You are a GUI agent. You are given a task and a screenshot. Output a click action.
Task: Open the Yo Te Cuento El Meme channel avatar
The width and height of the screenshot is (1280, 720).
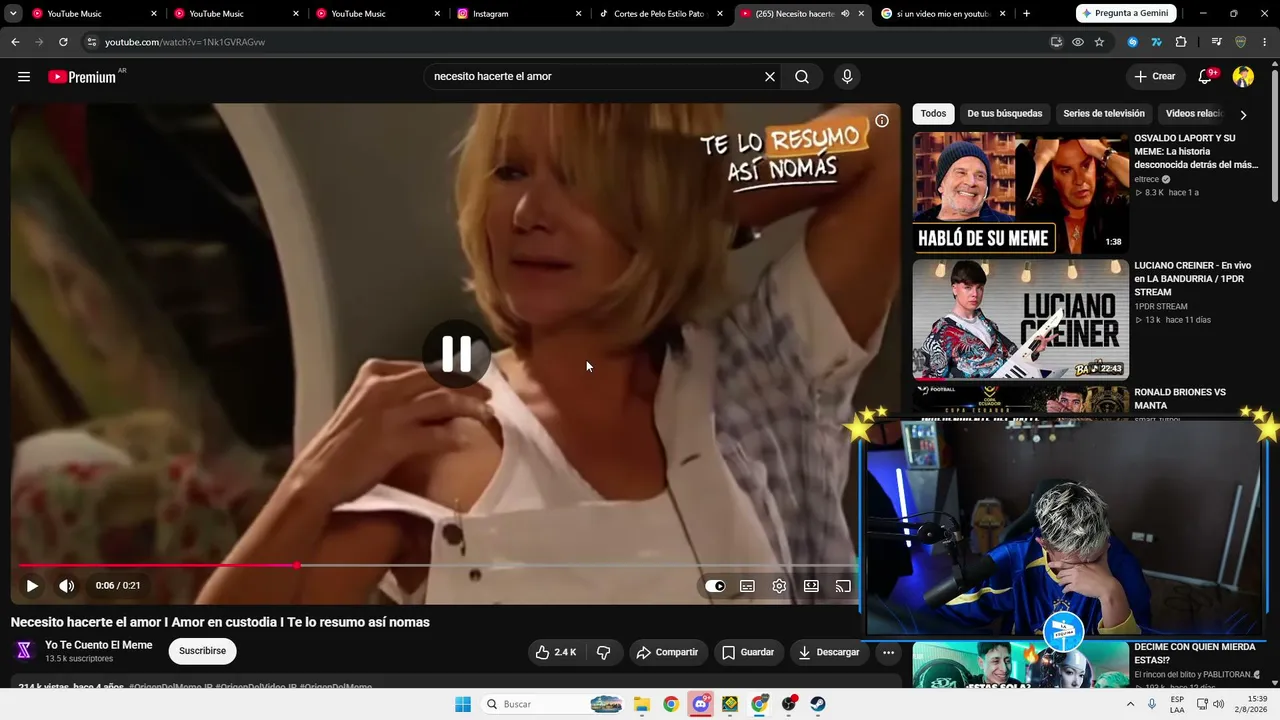(24, 651)
